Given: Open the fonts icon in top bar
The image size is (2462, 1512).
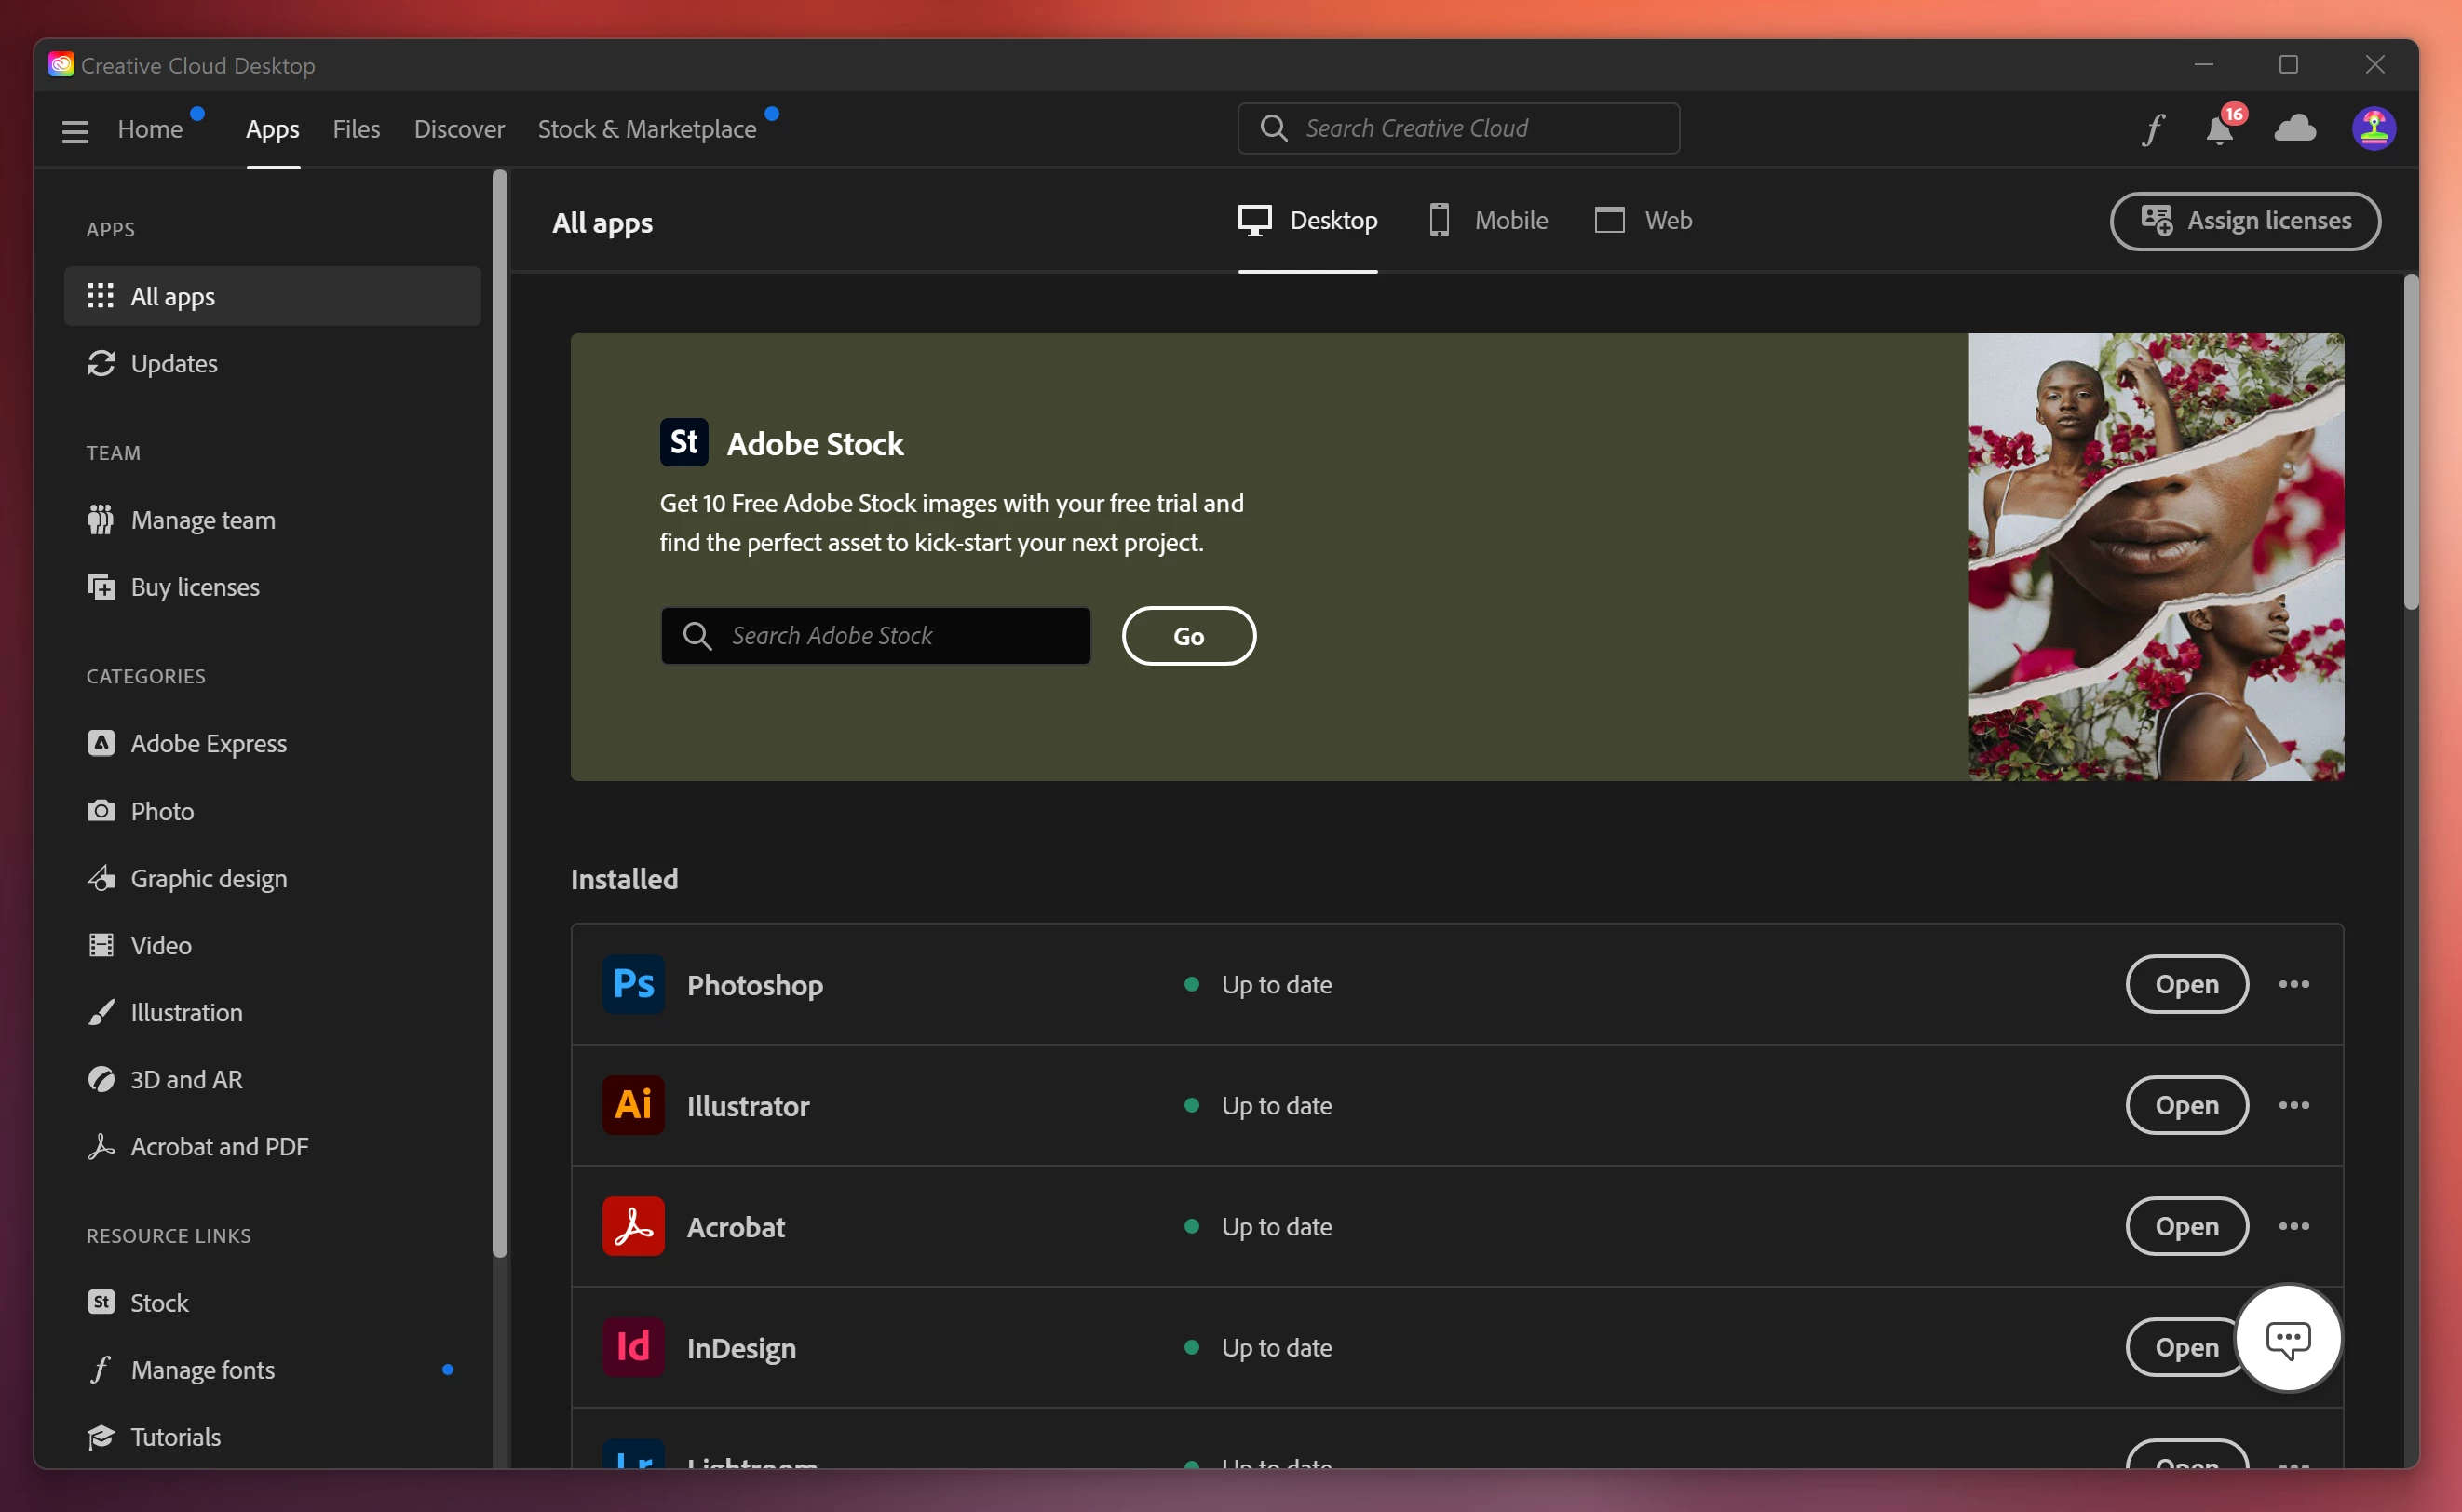Looking at the screenshot, I should pos(2153,129).
